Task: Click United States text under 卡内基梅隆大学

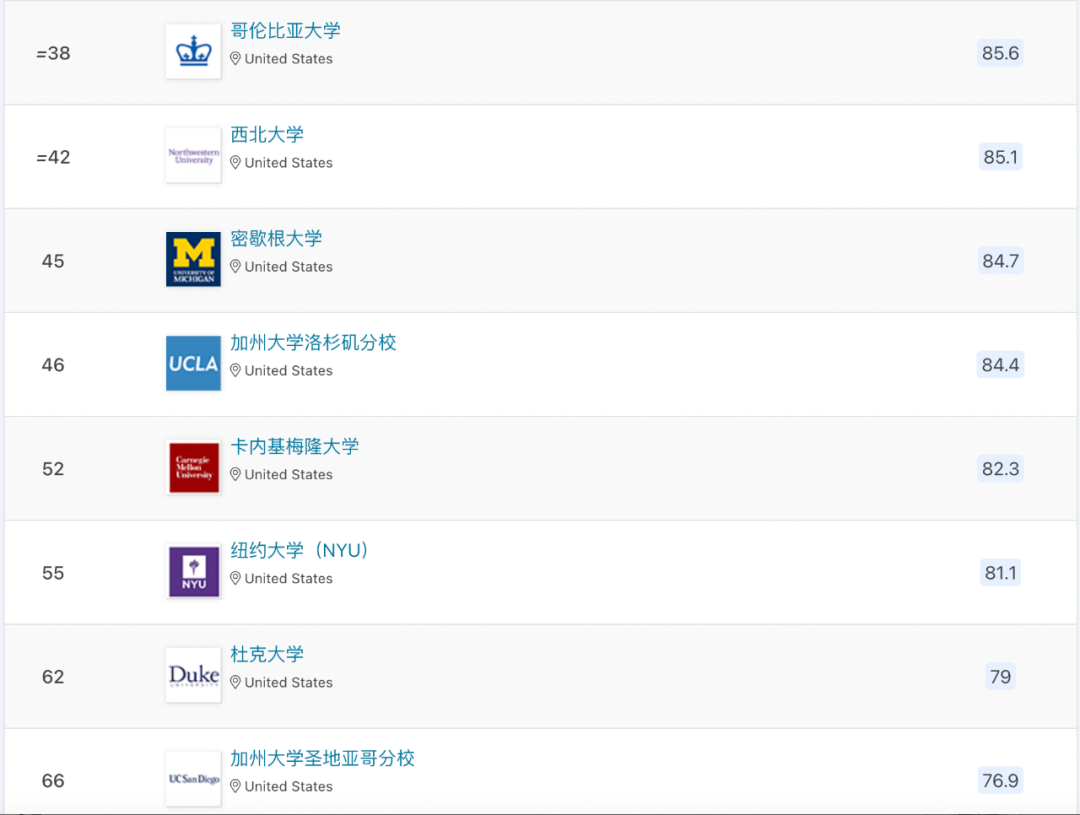Action: click(x=289, y=475)
